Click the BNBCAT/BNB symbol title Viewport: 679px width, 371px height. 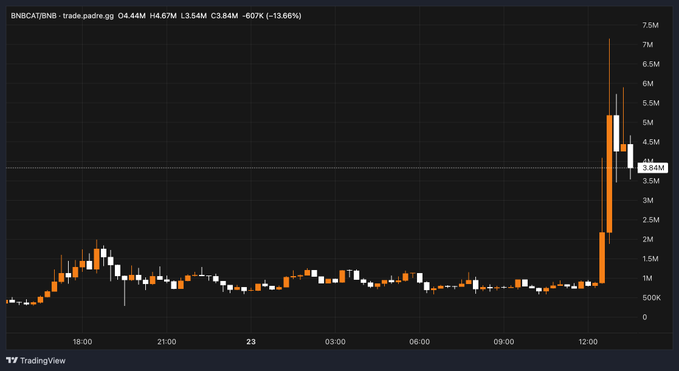(35, 16)
